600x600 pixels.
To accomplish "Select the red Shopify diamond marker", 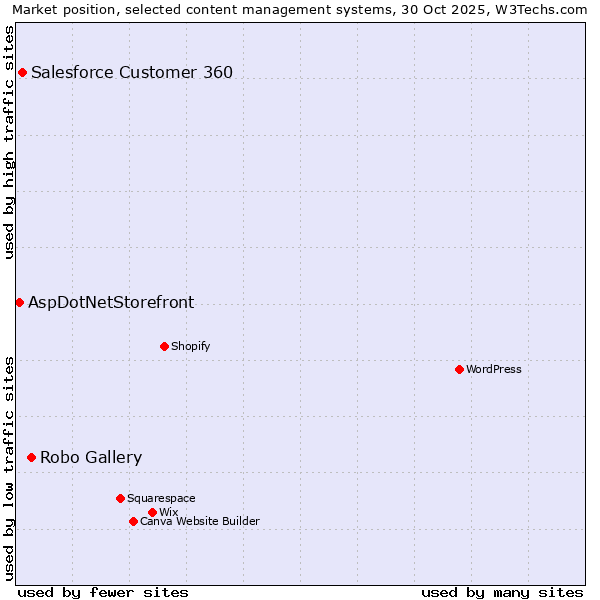I will pyautogui.click(x=164, y=346).
